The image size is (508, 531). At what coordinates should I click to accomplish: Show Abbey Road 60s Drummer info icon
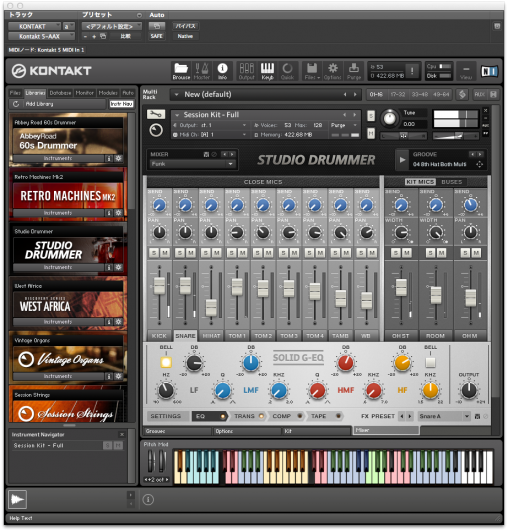tap(109, 158)
